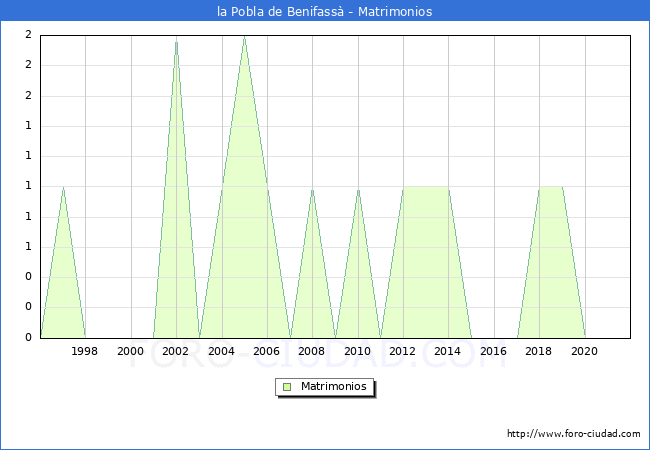Click the 2018-2019 plateau area
The width and height of the screenshot is (650, 450).
[x=551, y=262]
